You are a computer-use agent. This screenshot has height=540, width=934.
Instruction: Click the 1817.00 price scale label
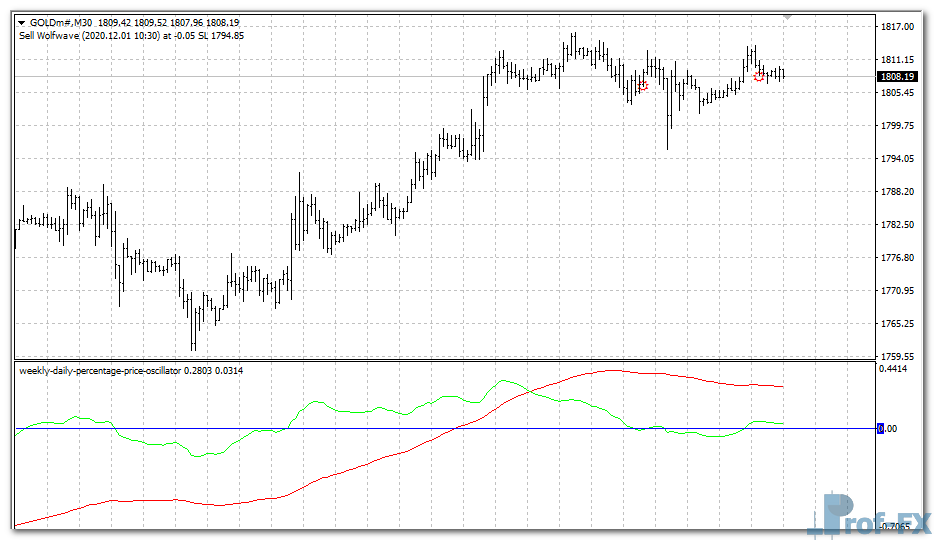(897, 27)
